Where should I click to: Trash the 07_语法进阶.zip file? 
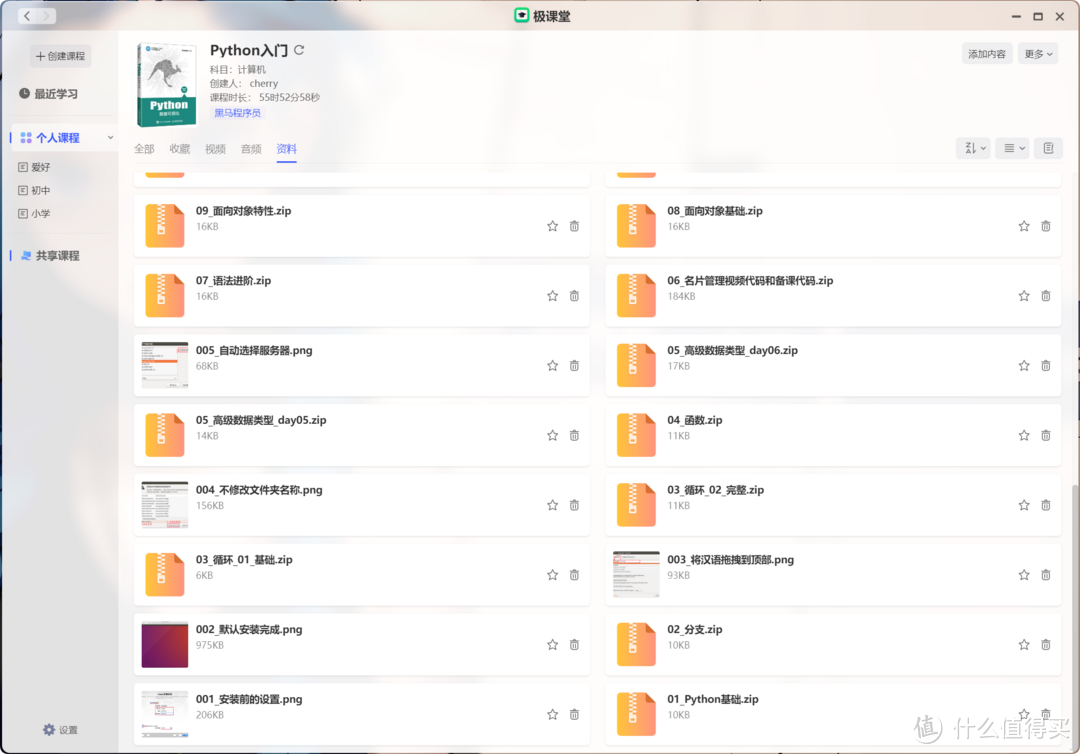574,296
